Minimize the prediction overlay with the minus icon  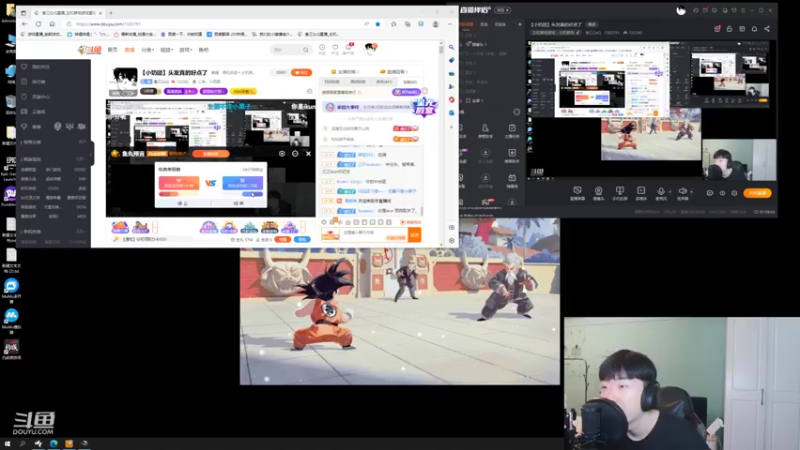[x=295, y=154]
